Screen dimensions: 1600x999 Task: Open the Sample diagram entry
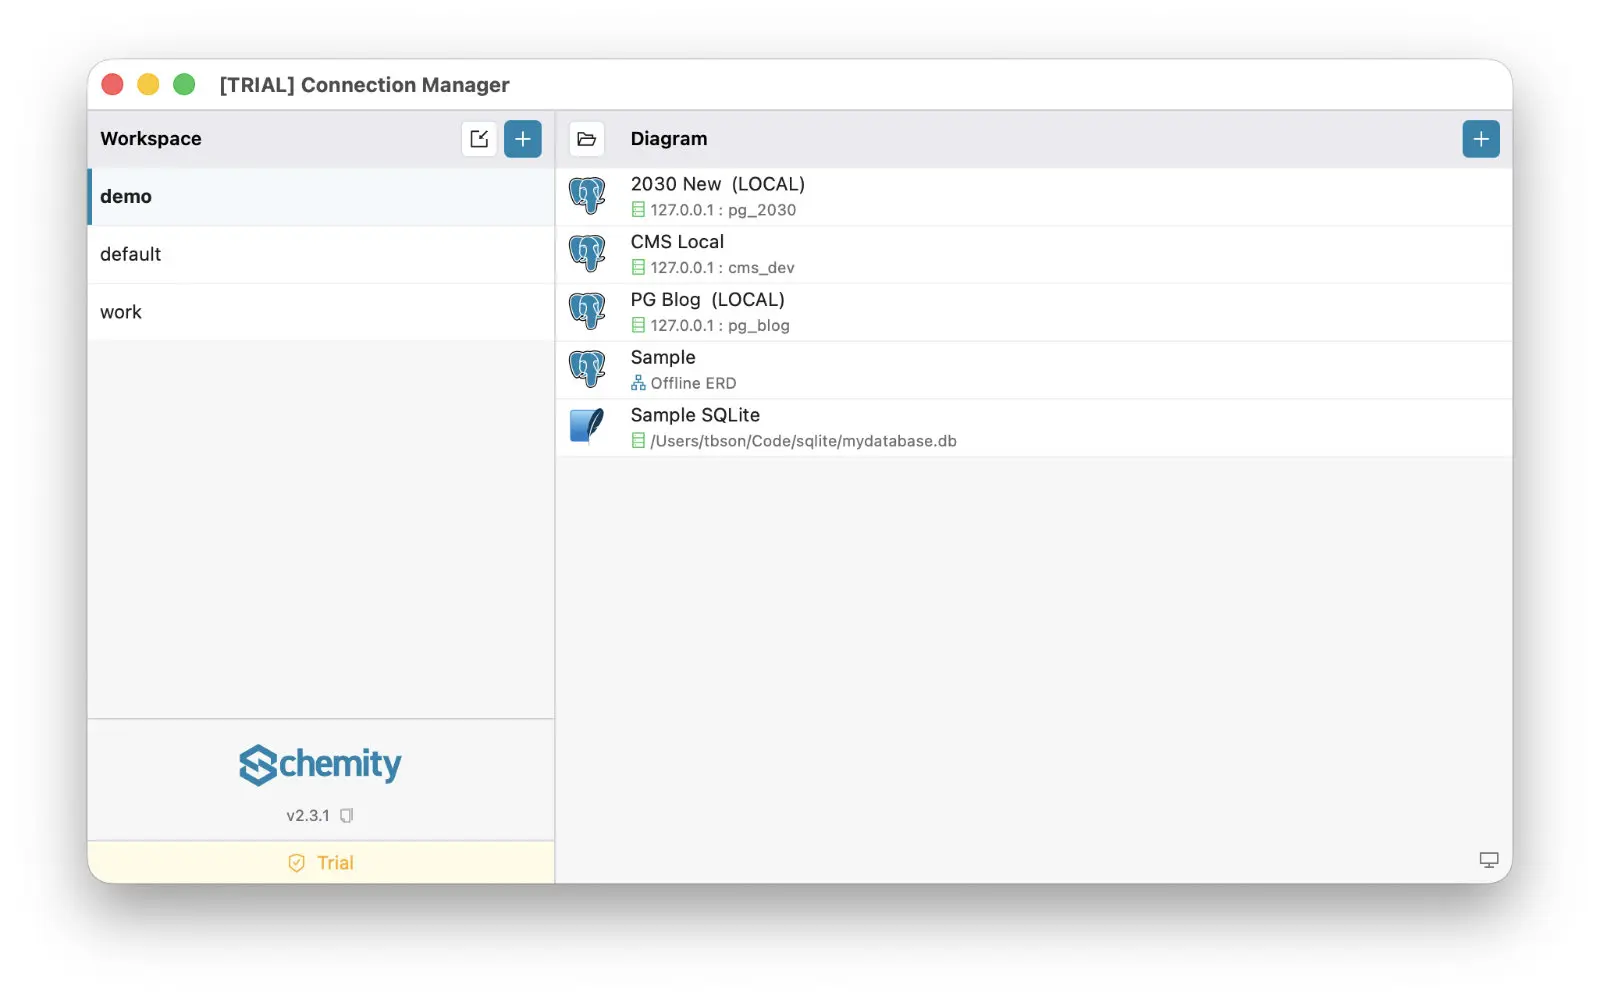1034,370
